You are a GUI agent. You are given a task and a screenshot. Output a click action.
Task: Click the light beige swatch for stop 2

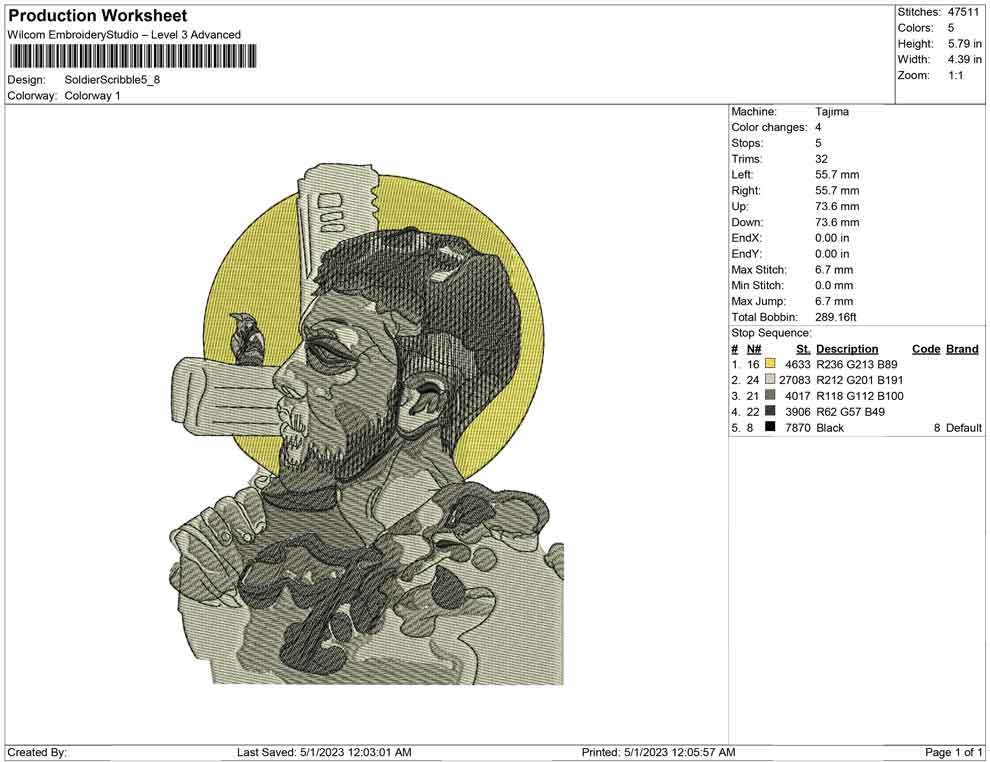point(770,379)
